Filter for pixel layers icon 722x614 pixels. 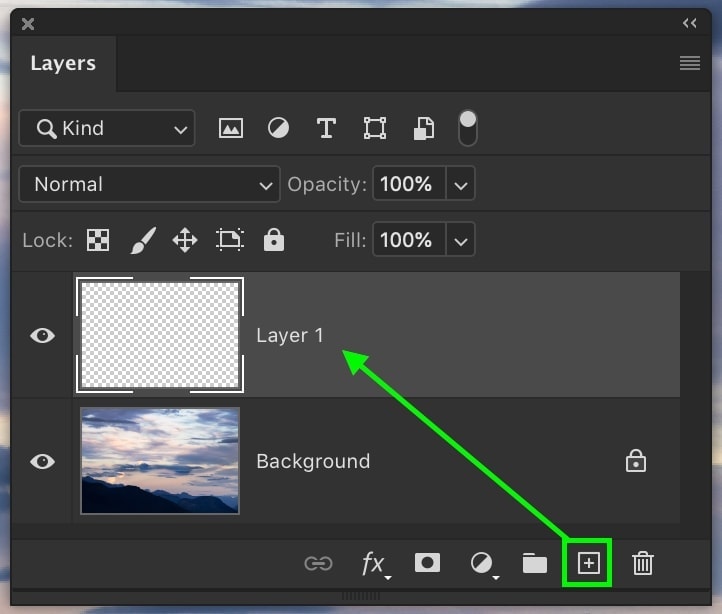point(231,128)
